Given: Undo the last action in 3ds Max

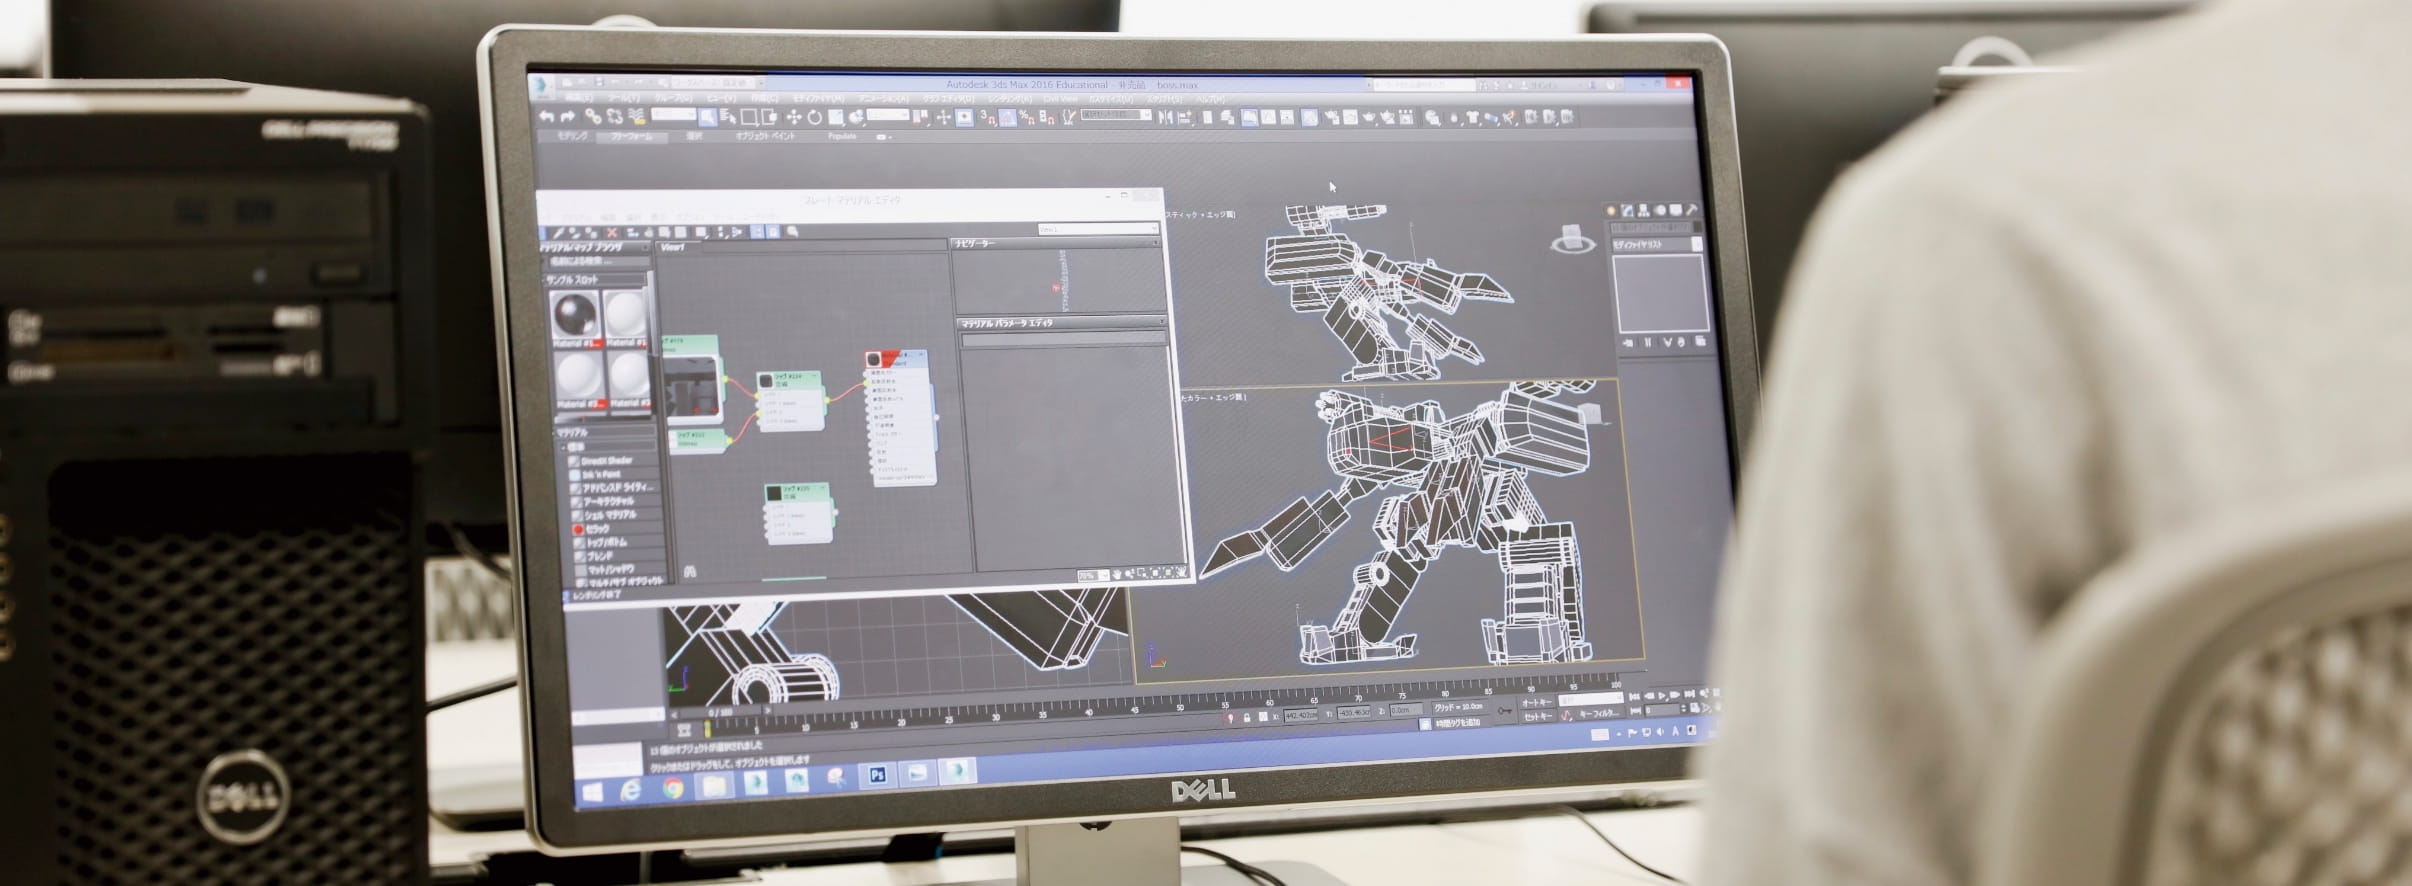Looking at the screenshot, I should (x=547, y=117).
